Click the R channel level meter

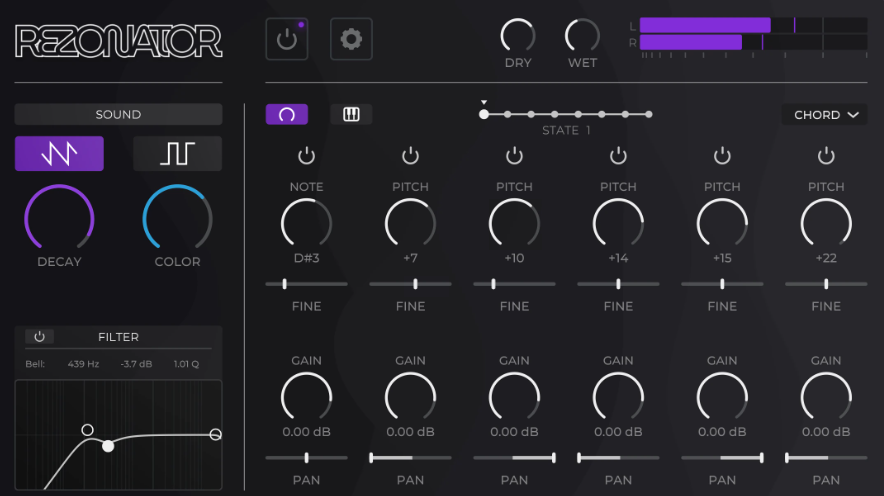point(753,42)
